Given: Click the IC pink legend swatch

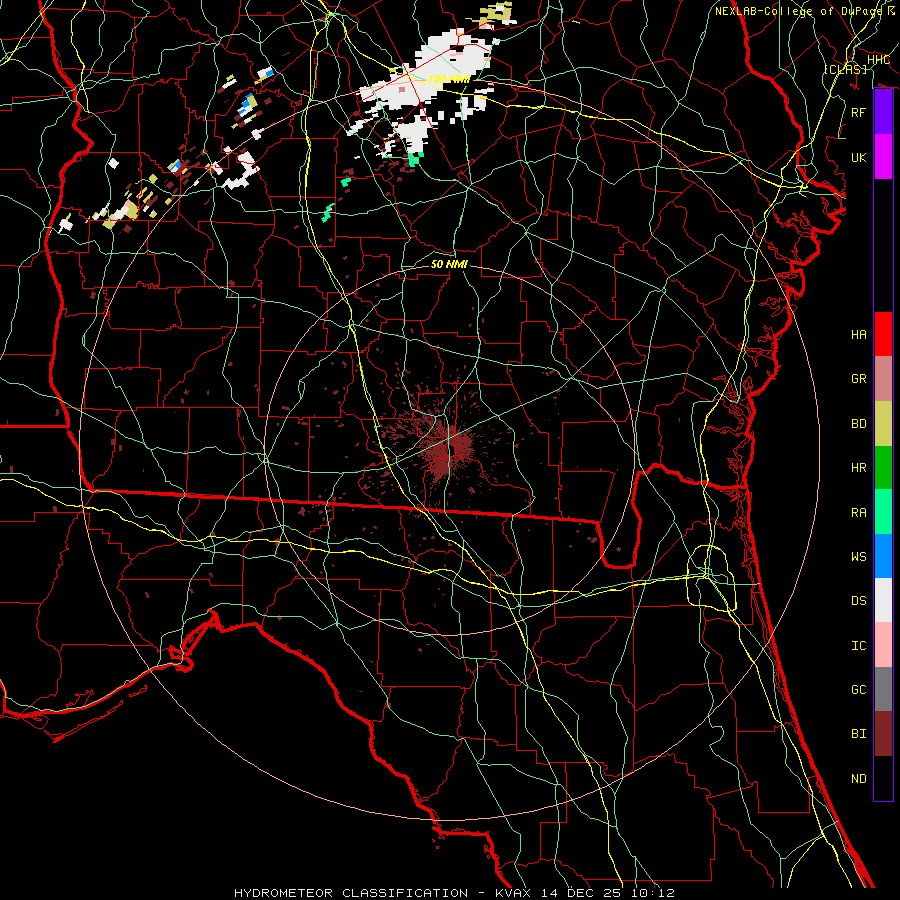Looking at the screenshot, I should [883, 645].
